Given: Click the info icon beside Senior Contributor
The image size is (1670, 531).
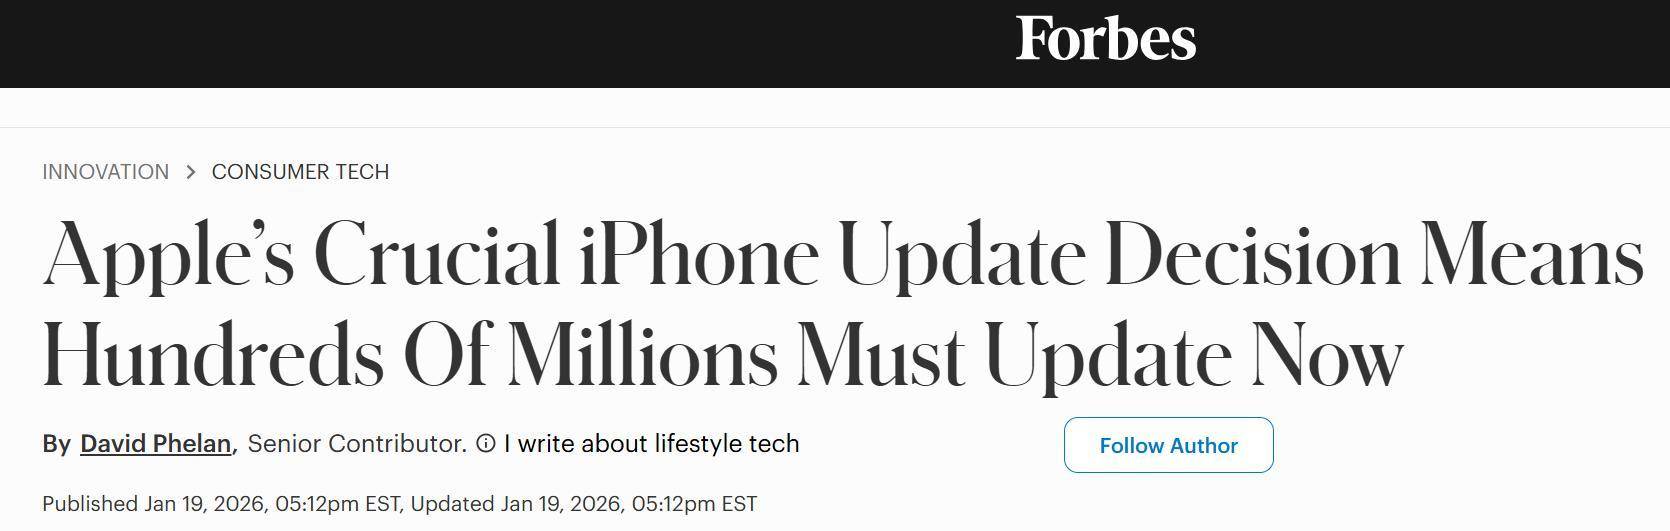Looking at the screenshot, I should [x=486, y=443].
